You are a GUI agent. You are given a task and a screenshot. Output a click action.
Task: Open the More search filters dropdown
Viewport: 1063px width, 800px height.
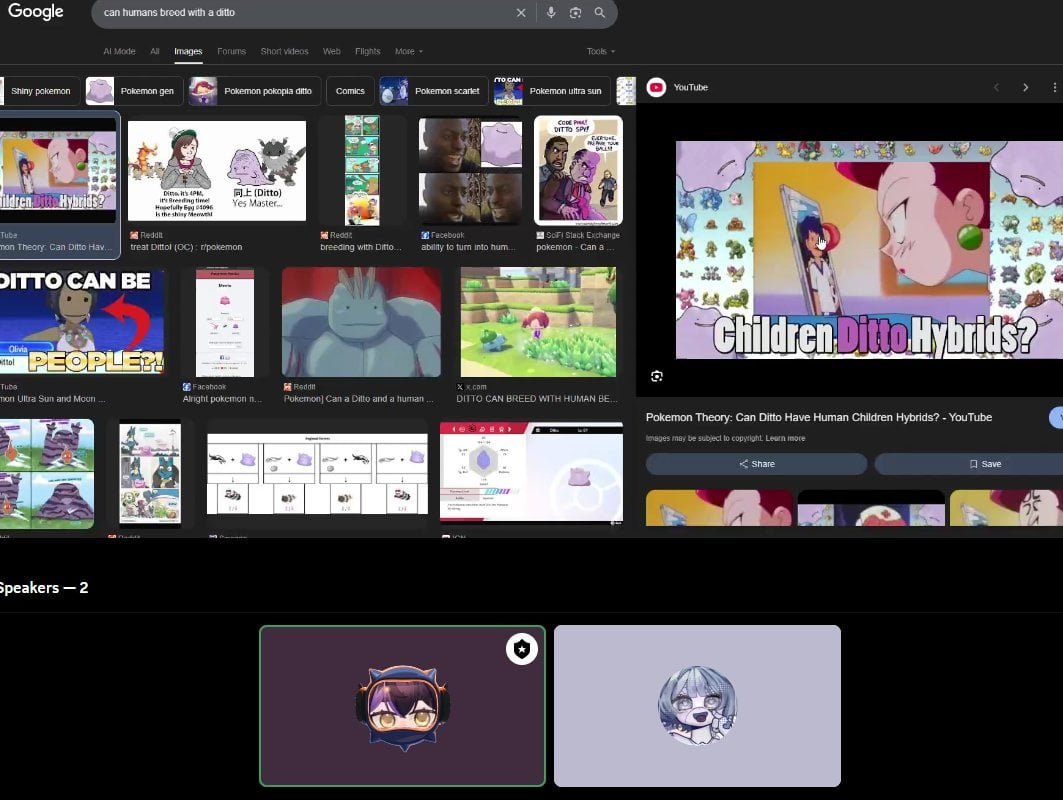406,51
